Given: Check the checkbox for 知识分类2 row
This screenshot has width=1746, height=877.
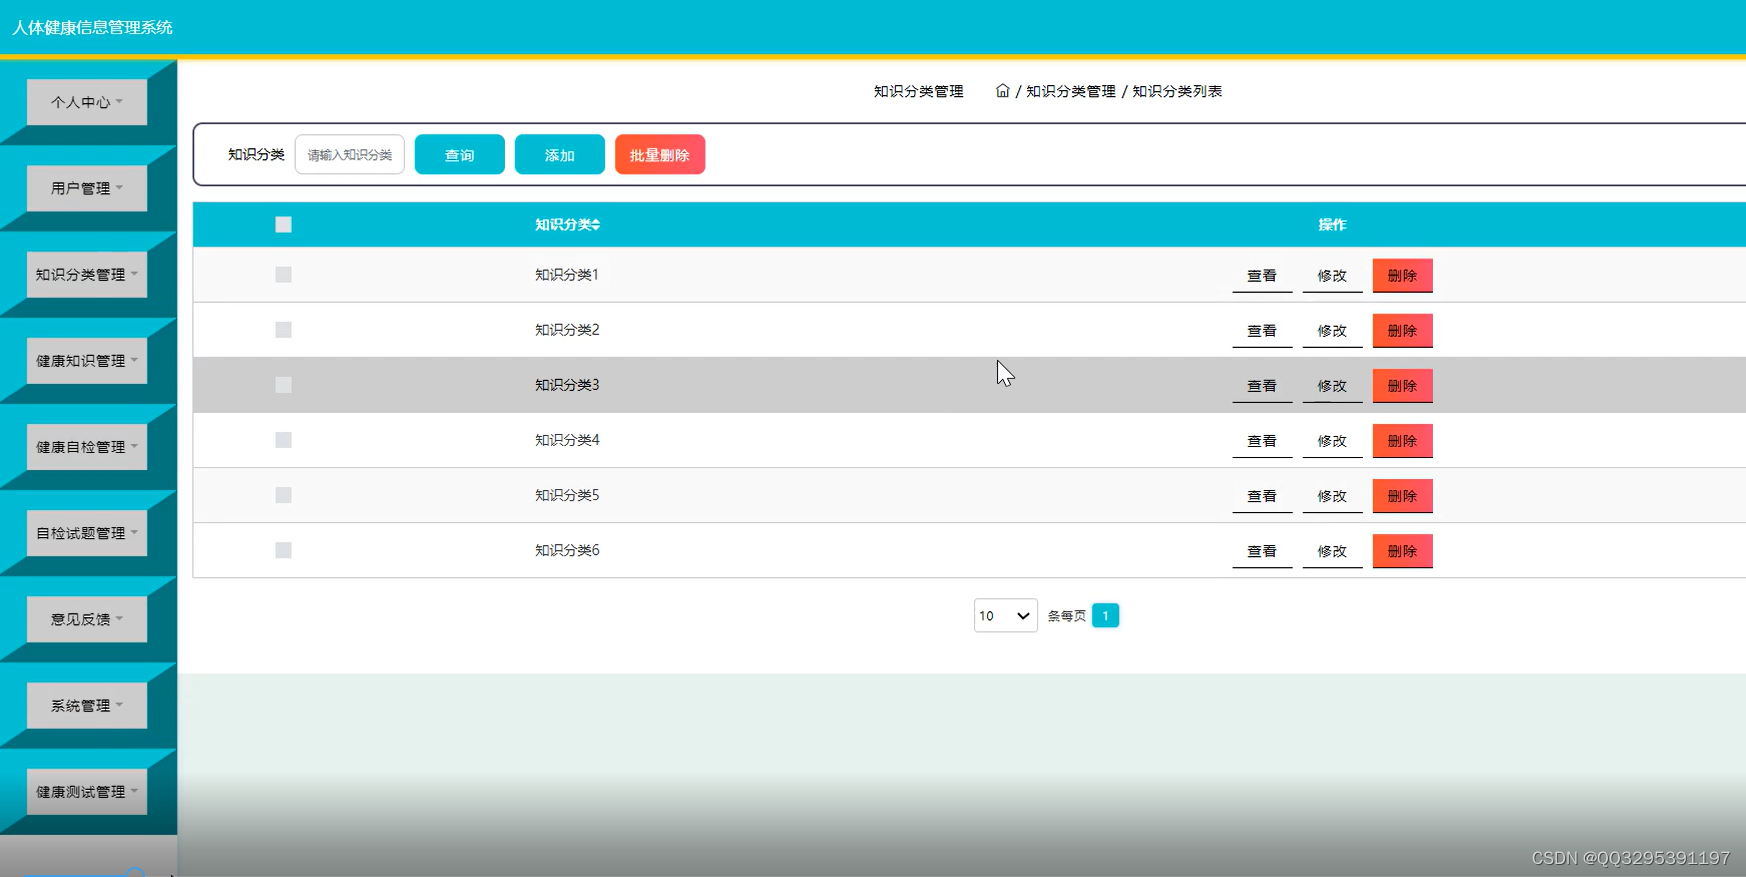Looking at the screenshot, I should coord(284,330).
